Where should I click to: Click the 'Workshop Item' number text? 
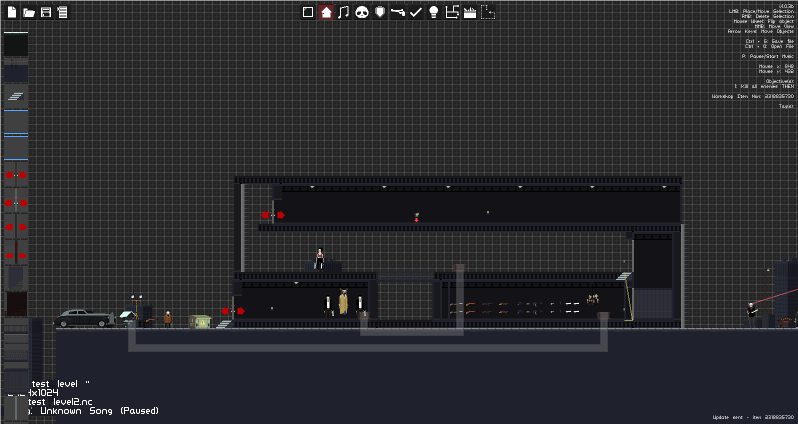pos(753,96)
